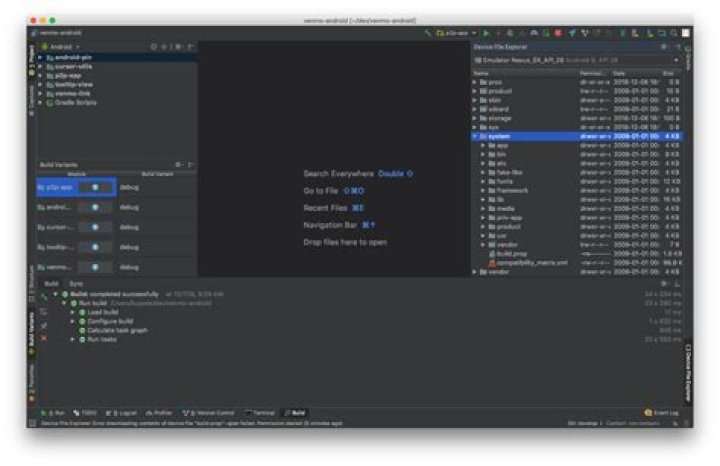720x466 pixels.
Task: Expand the framework folder under system
Action: click(483, 191)
